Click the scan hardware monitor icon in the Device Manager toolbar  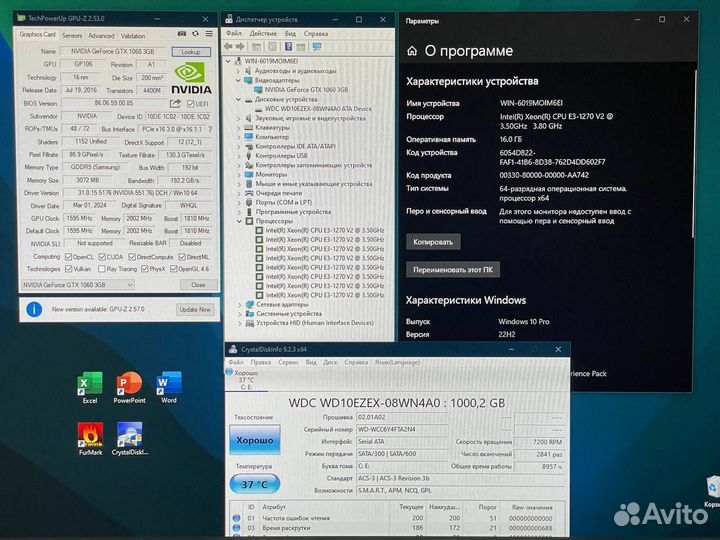pos(317,46)
